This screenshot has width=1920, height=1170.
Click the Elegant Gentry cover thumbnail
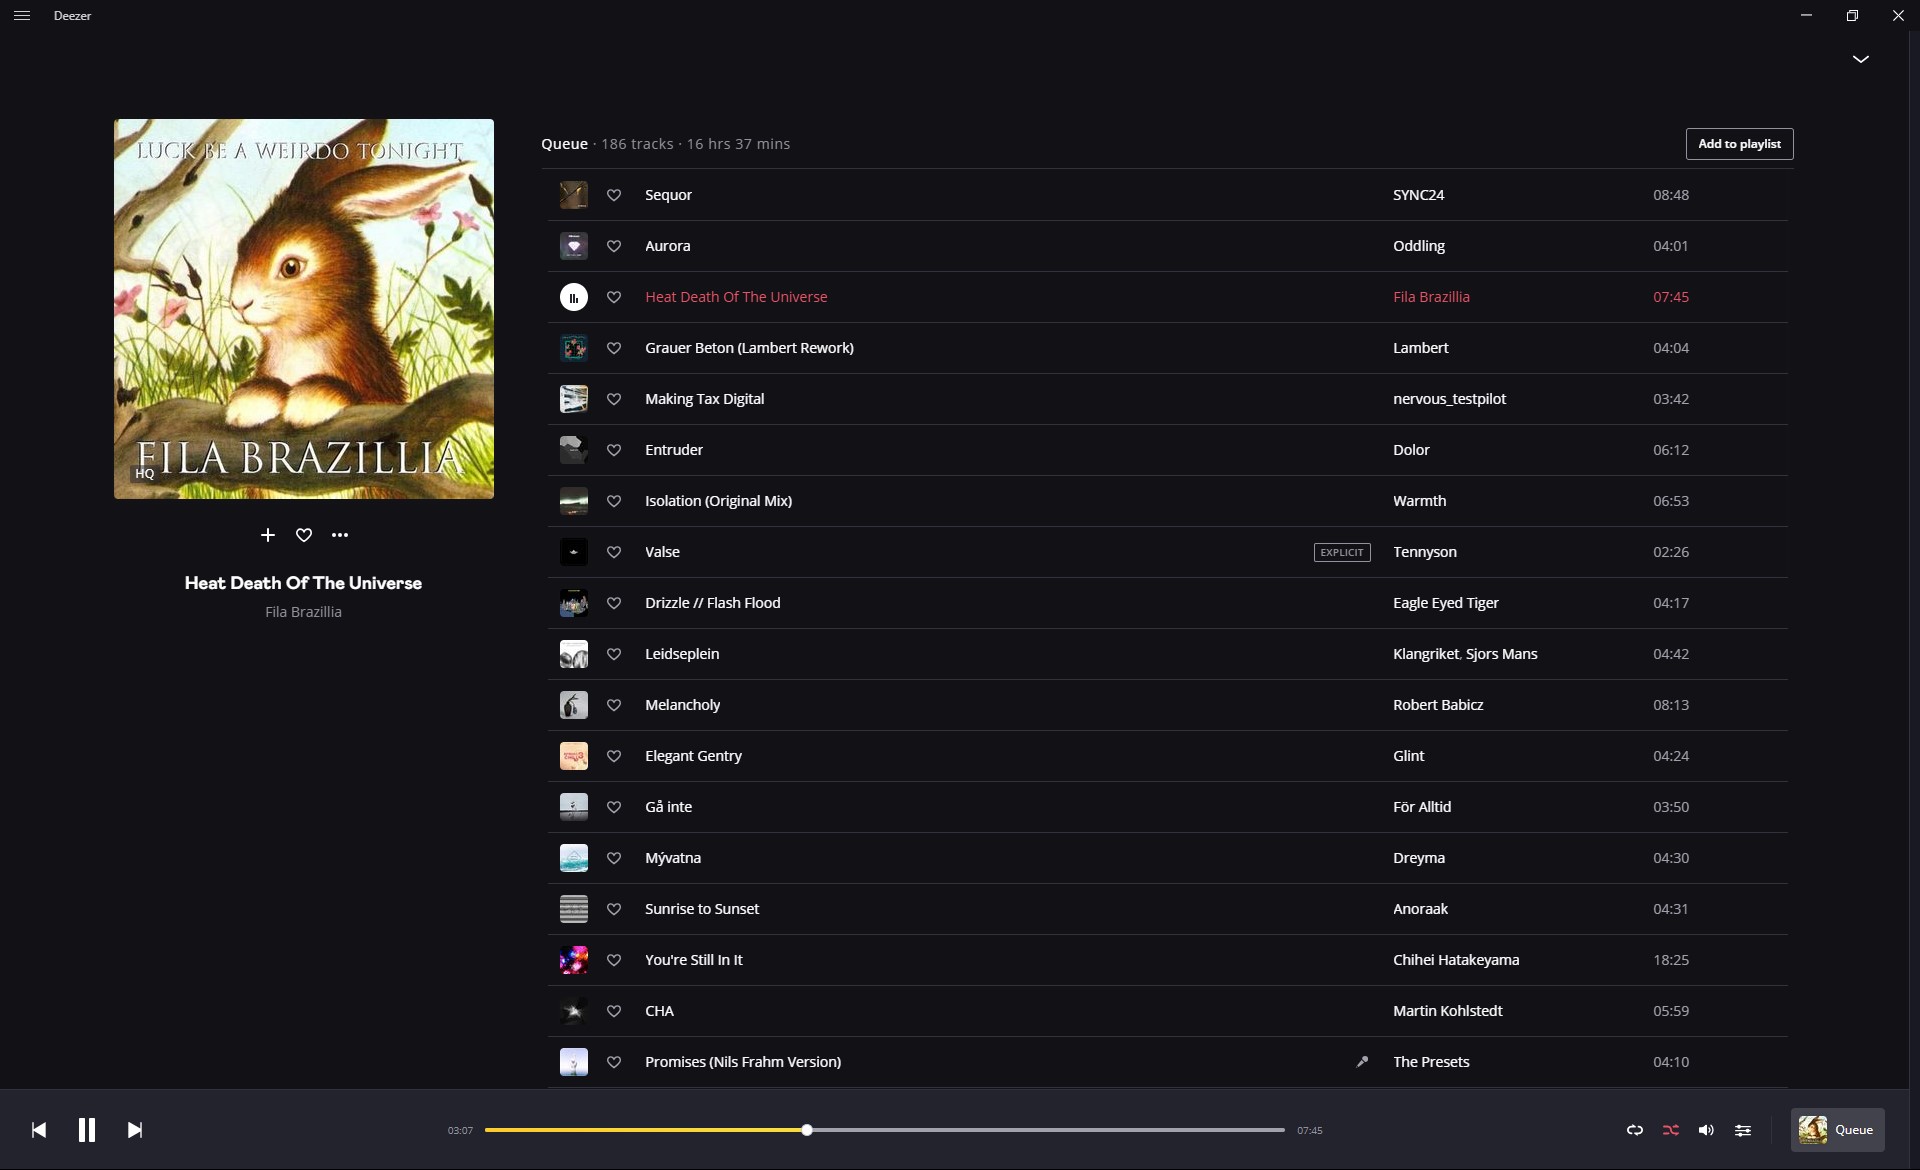pyautogui.click(x=574, y=756)
